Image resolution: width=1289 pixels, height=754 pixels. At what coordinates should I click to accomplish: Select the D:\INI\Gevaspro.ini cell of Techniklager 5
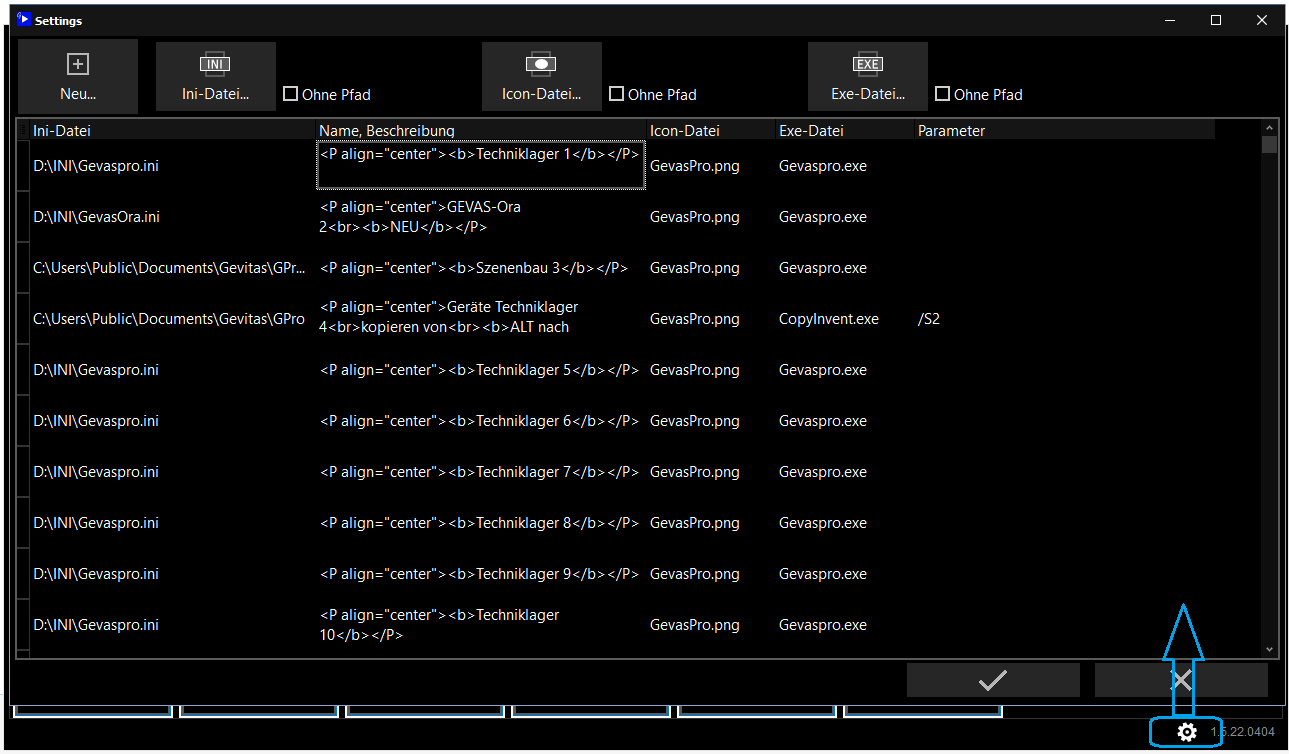pos(173,370)
